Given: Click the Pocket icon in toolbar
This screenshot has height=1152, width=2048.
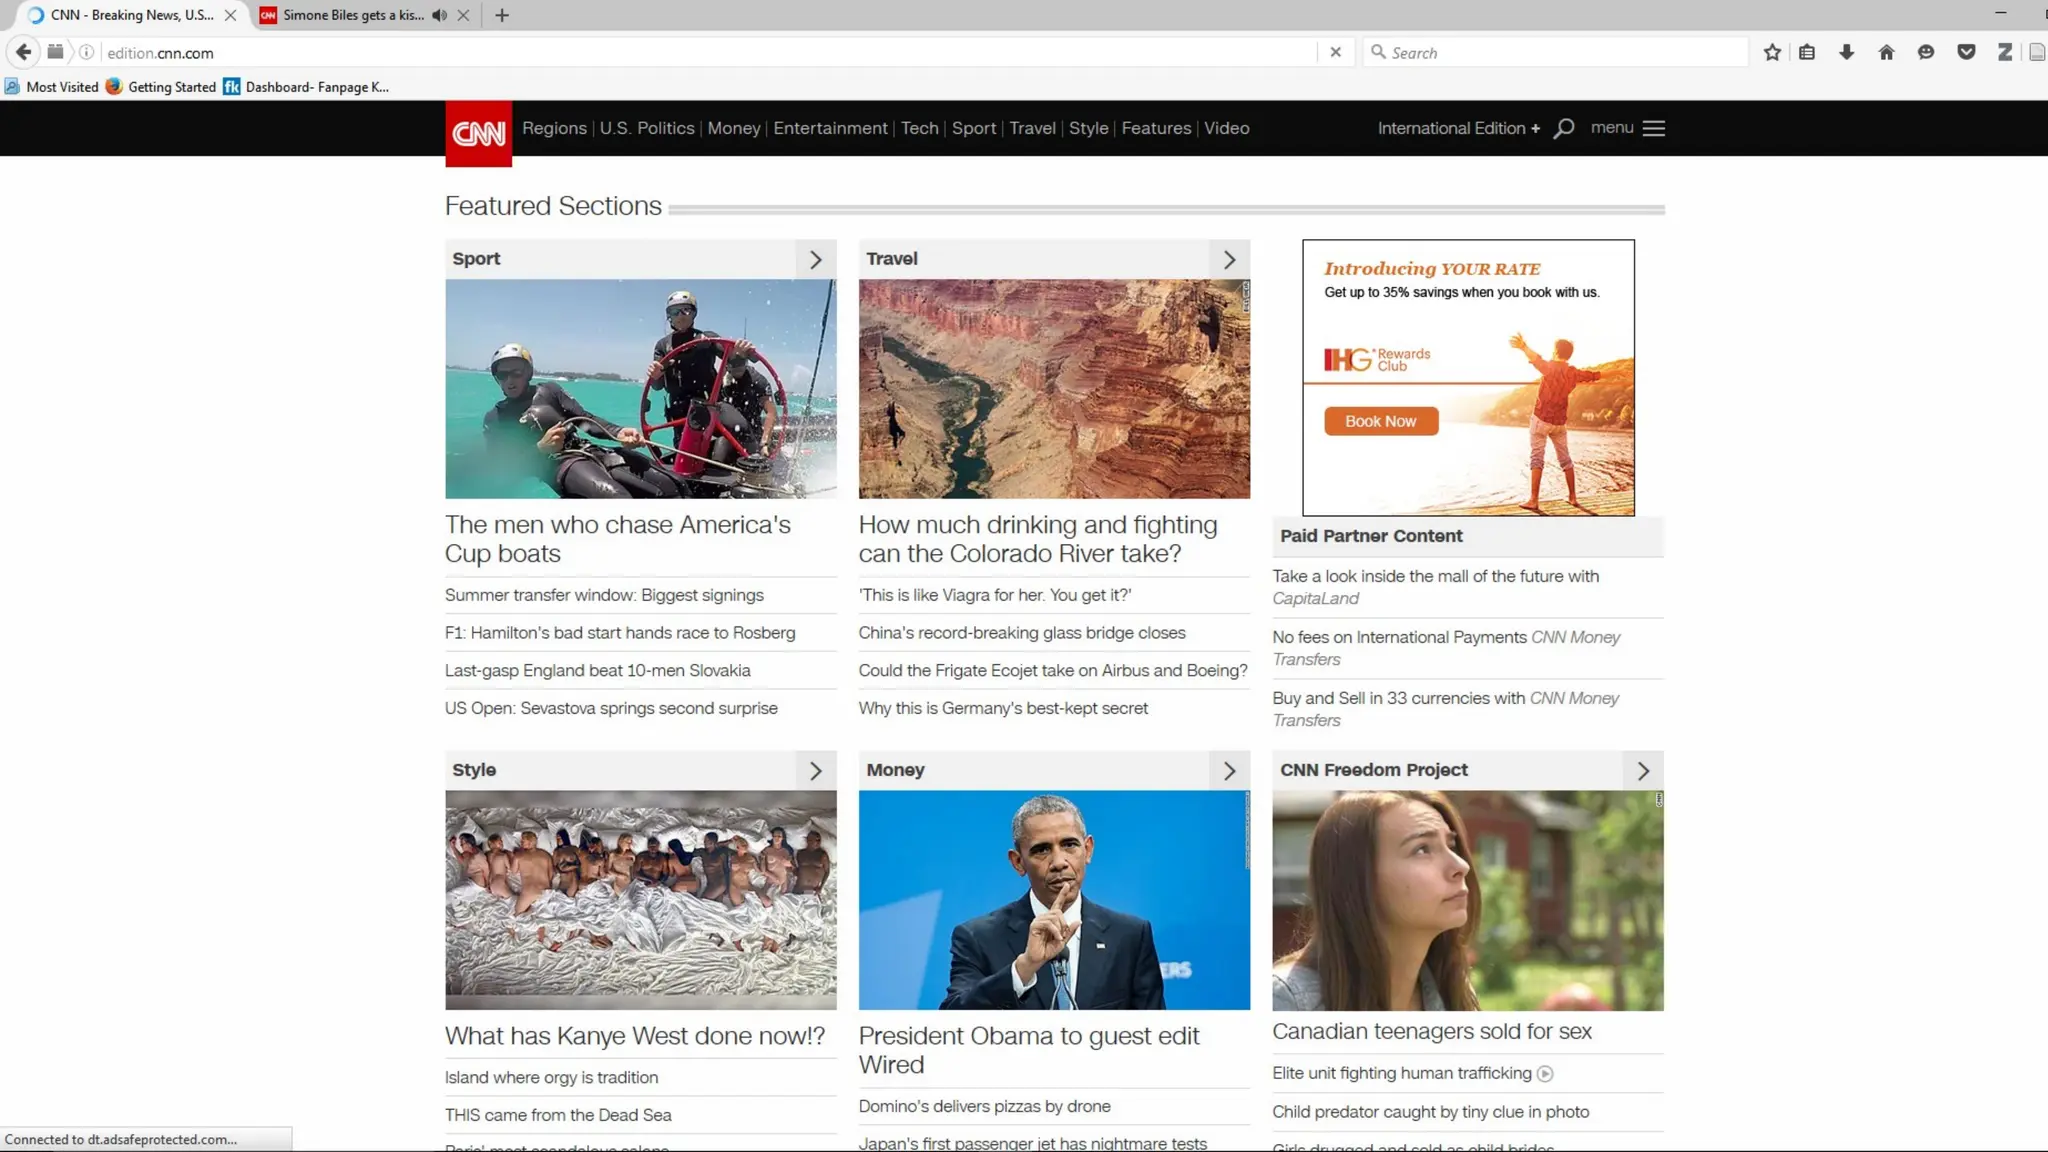Looking at the screenshot, I should click(1966, 53).
